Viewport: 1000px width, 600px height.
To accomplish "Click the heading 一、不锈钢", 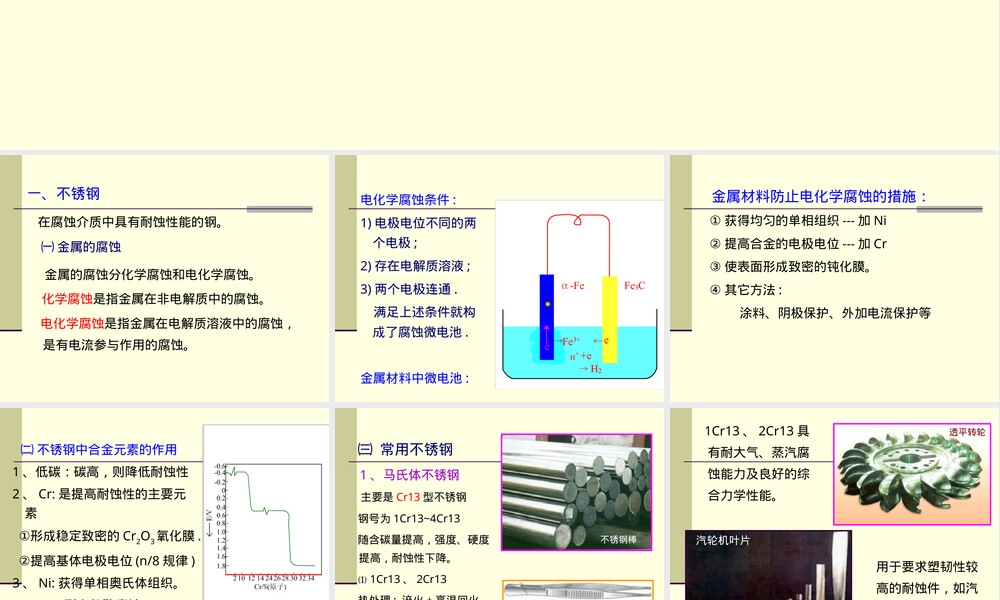I will click(64, 194).
